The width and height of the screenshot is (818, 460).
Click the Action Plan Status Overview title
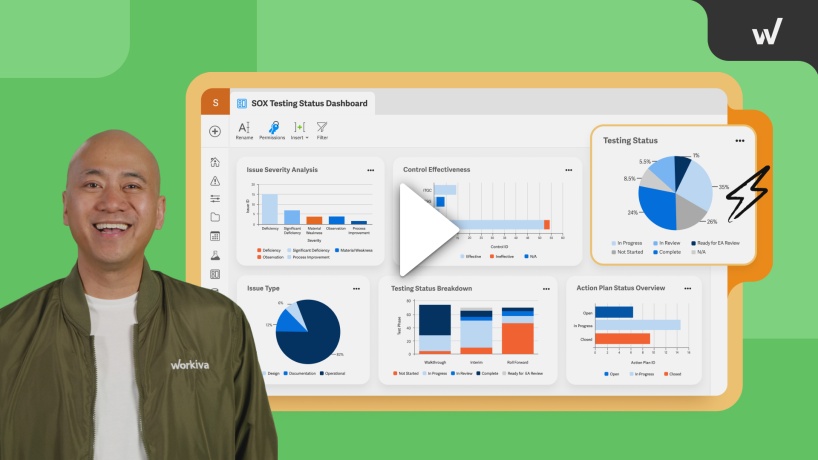620,288
